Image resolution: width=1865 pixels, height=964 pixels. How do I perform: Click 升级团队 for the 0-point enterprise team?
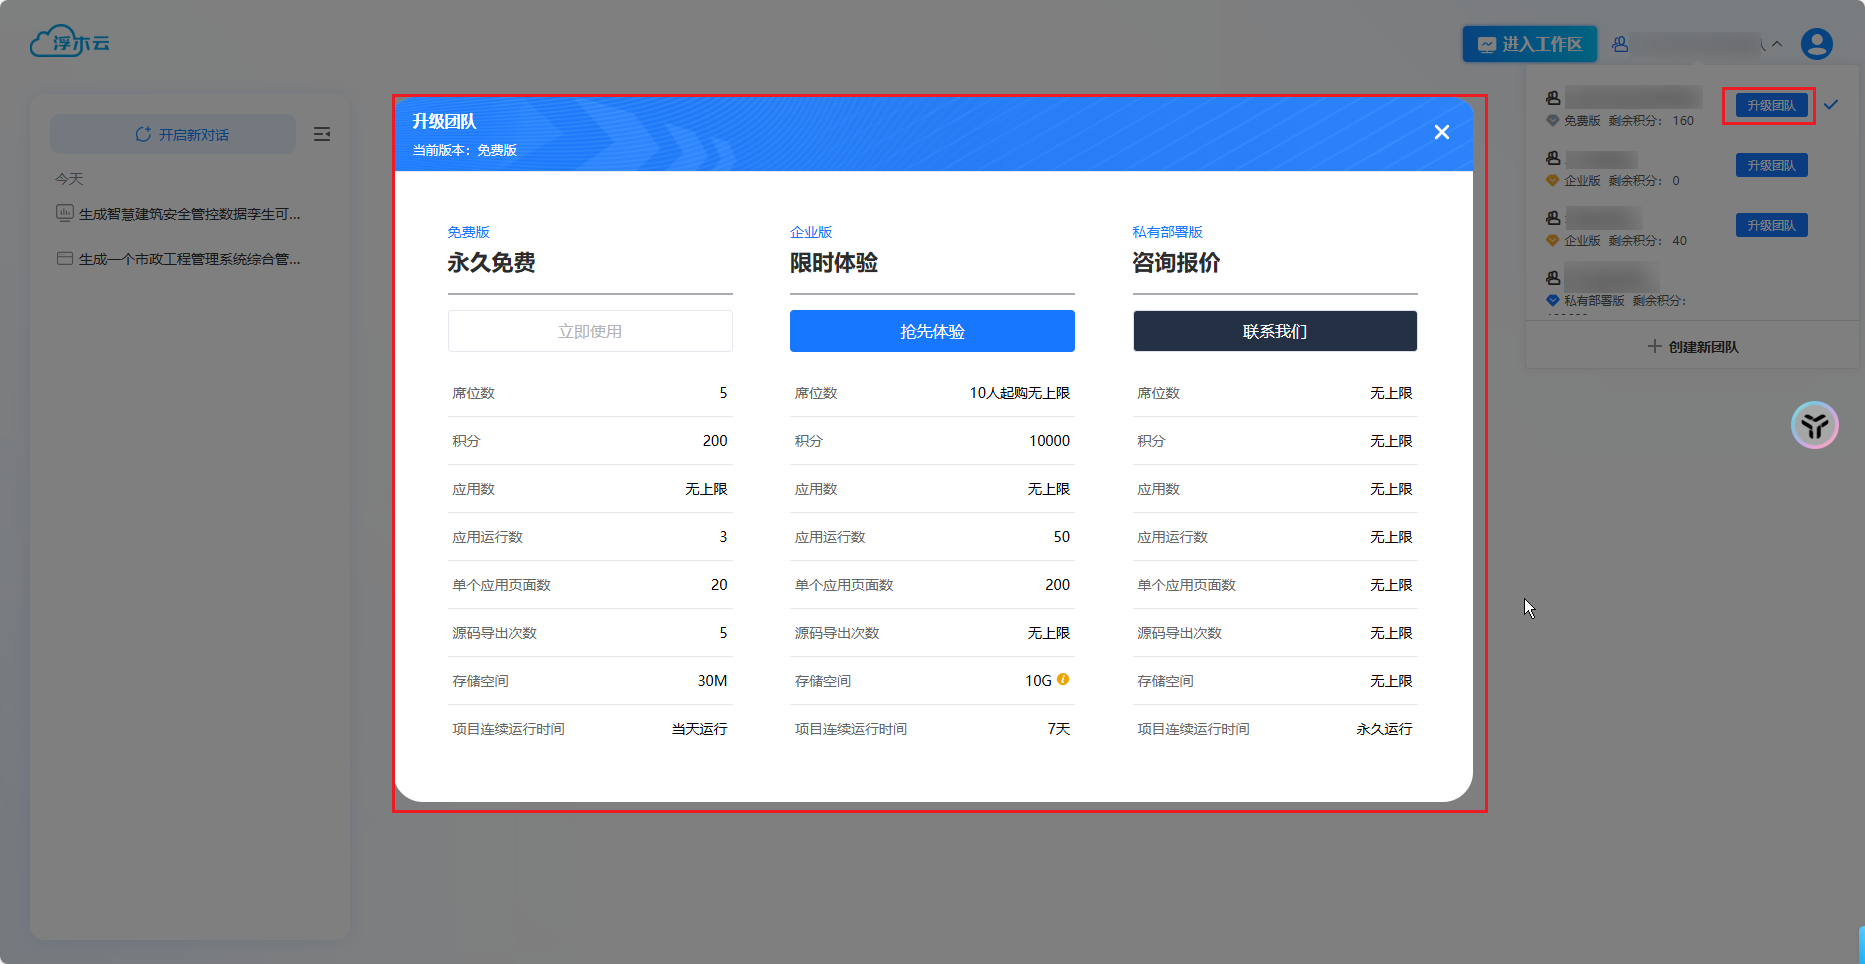coord(1771,166)
